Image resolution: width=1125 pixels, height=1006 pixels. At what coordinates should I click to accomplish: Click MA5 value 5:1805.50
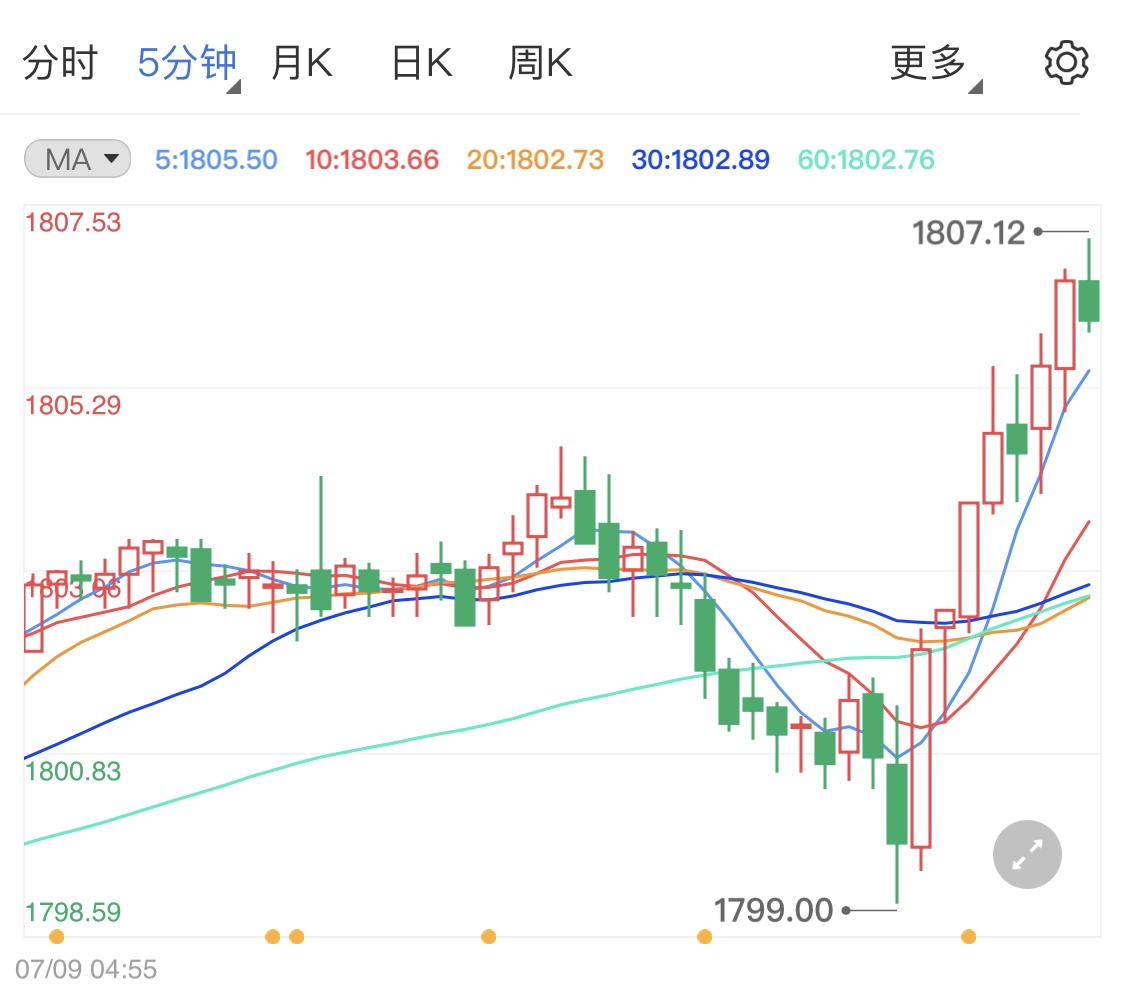216,159
